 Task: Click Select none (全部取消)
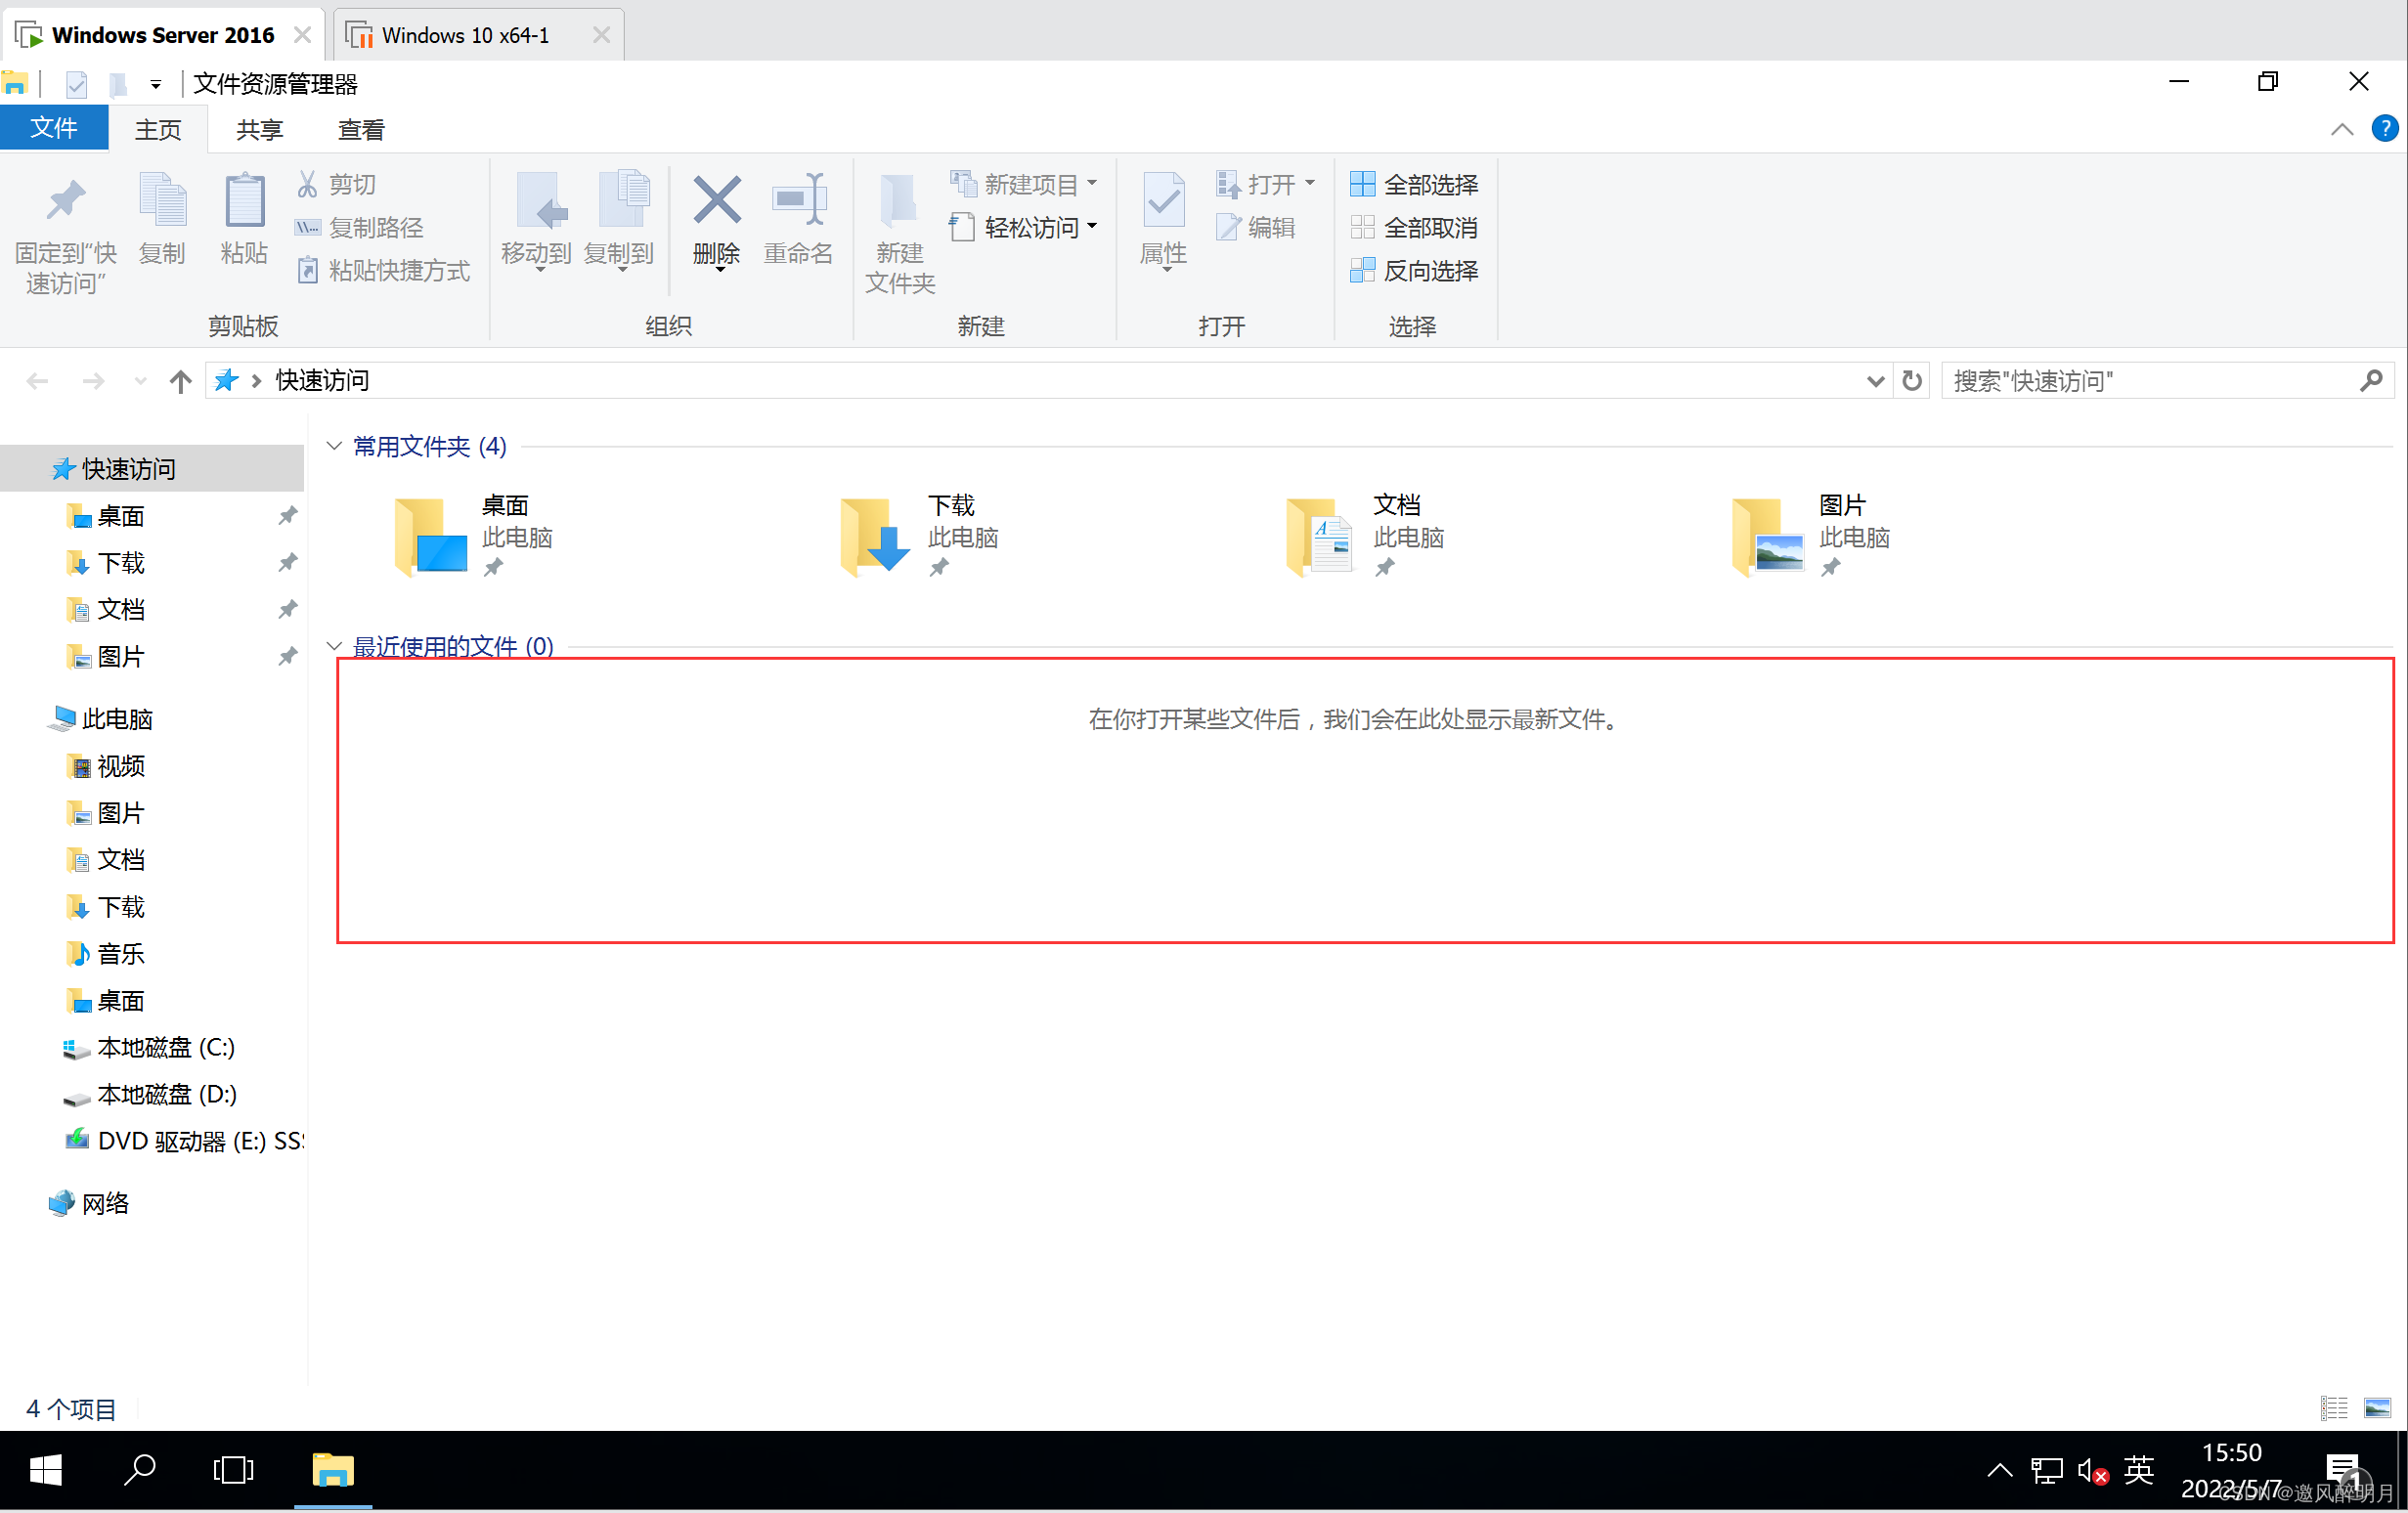coord(1414,228)
